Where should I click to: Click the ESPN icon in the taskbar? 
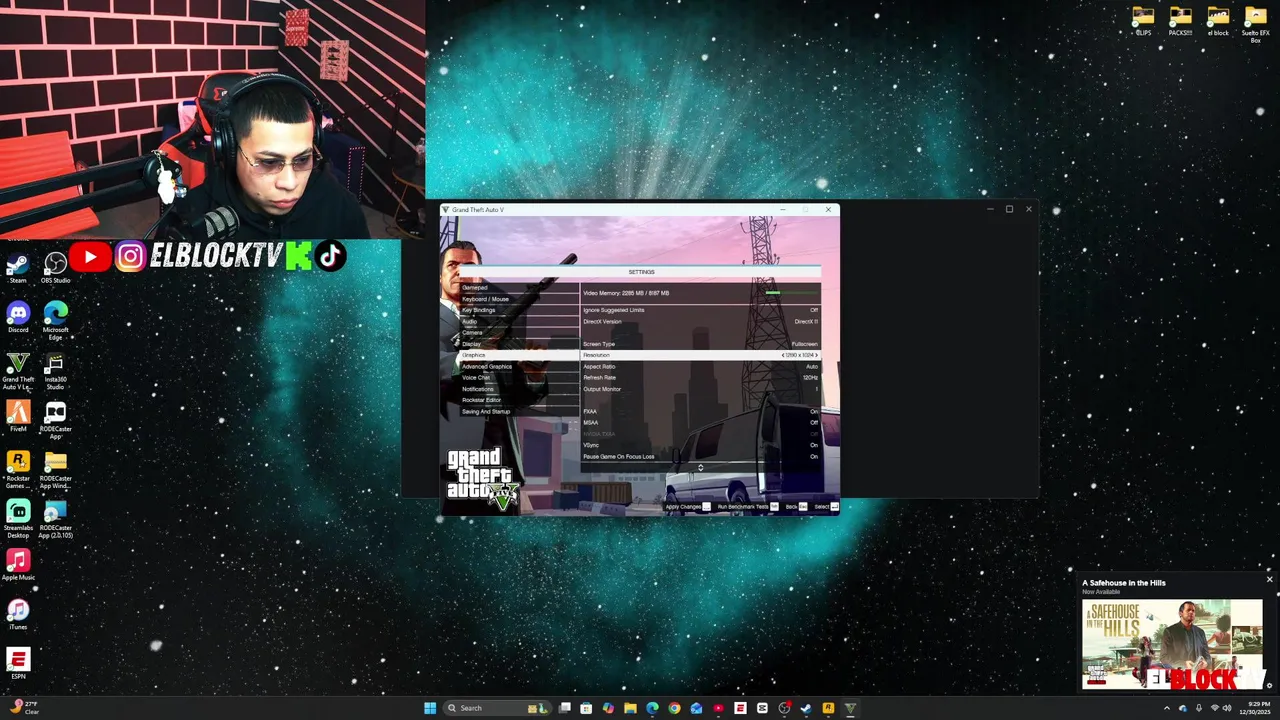click(740, 708)
